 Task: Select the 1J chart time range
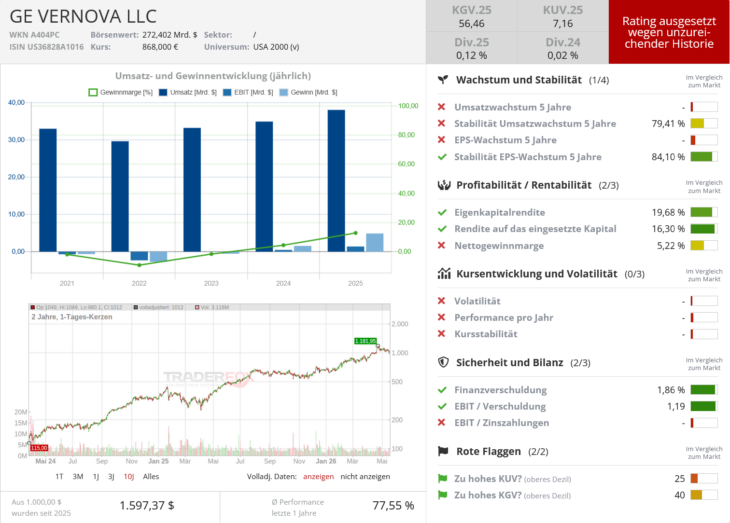[x=96, y=476]
